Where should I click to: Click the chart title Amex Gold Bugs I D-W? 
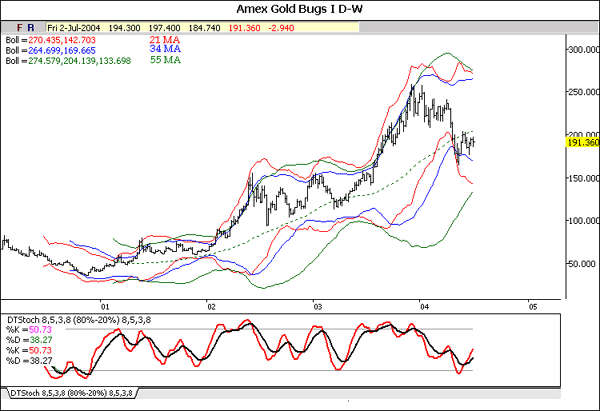pyautogui.click(x=299, y=9)
